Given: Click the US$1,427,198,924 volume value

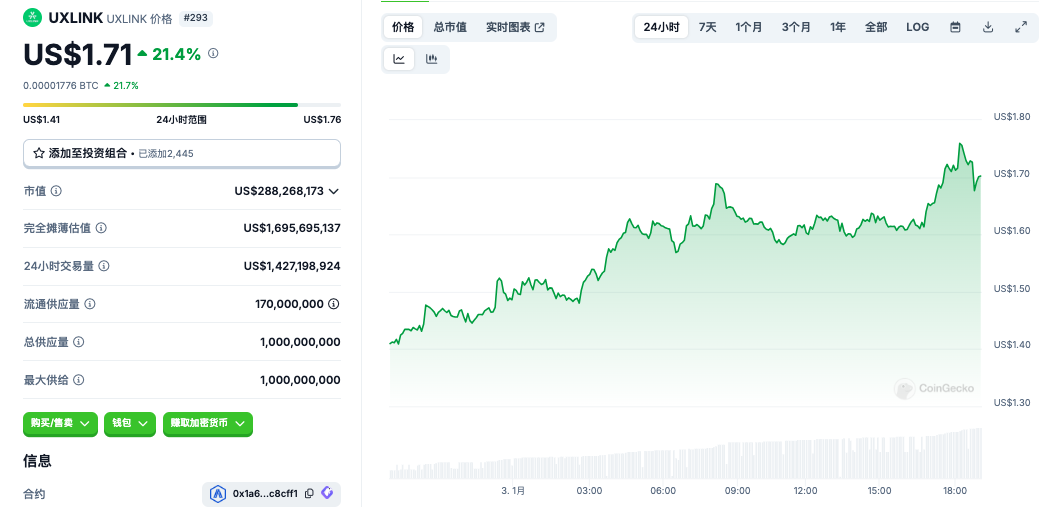Looking at the screenshot, I should [292, 266].
